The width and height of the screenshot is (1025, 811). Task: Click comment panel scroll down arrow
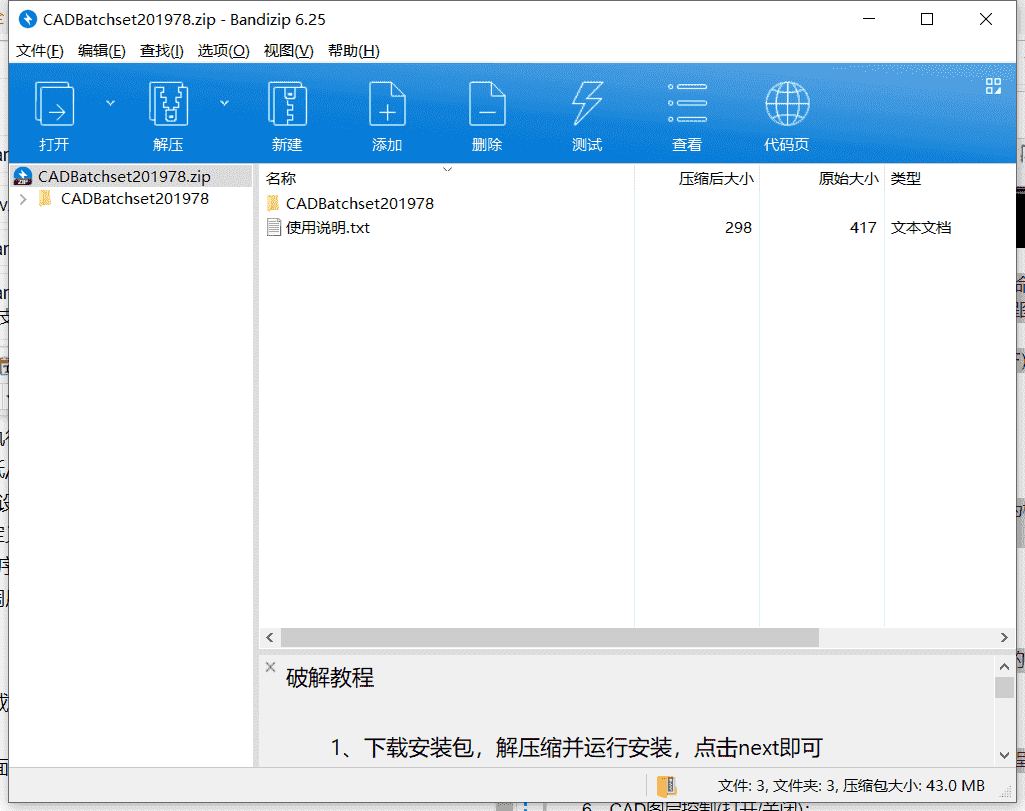pyautogui.click(x=1004, y=755)
